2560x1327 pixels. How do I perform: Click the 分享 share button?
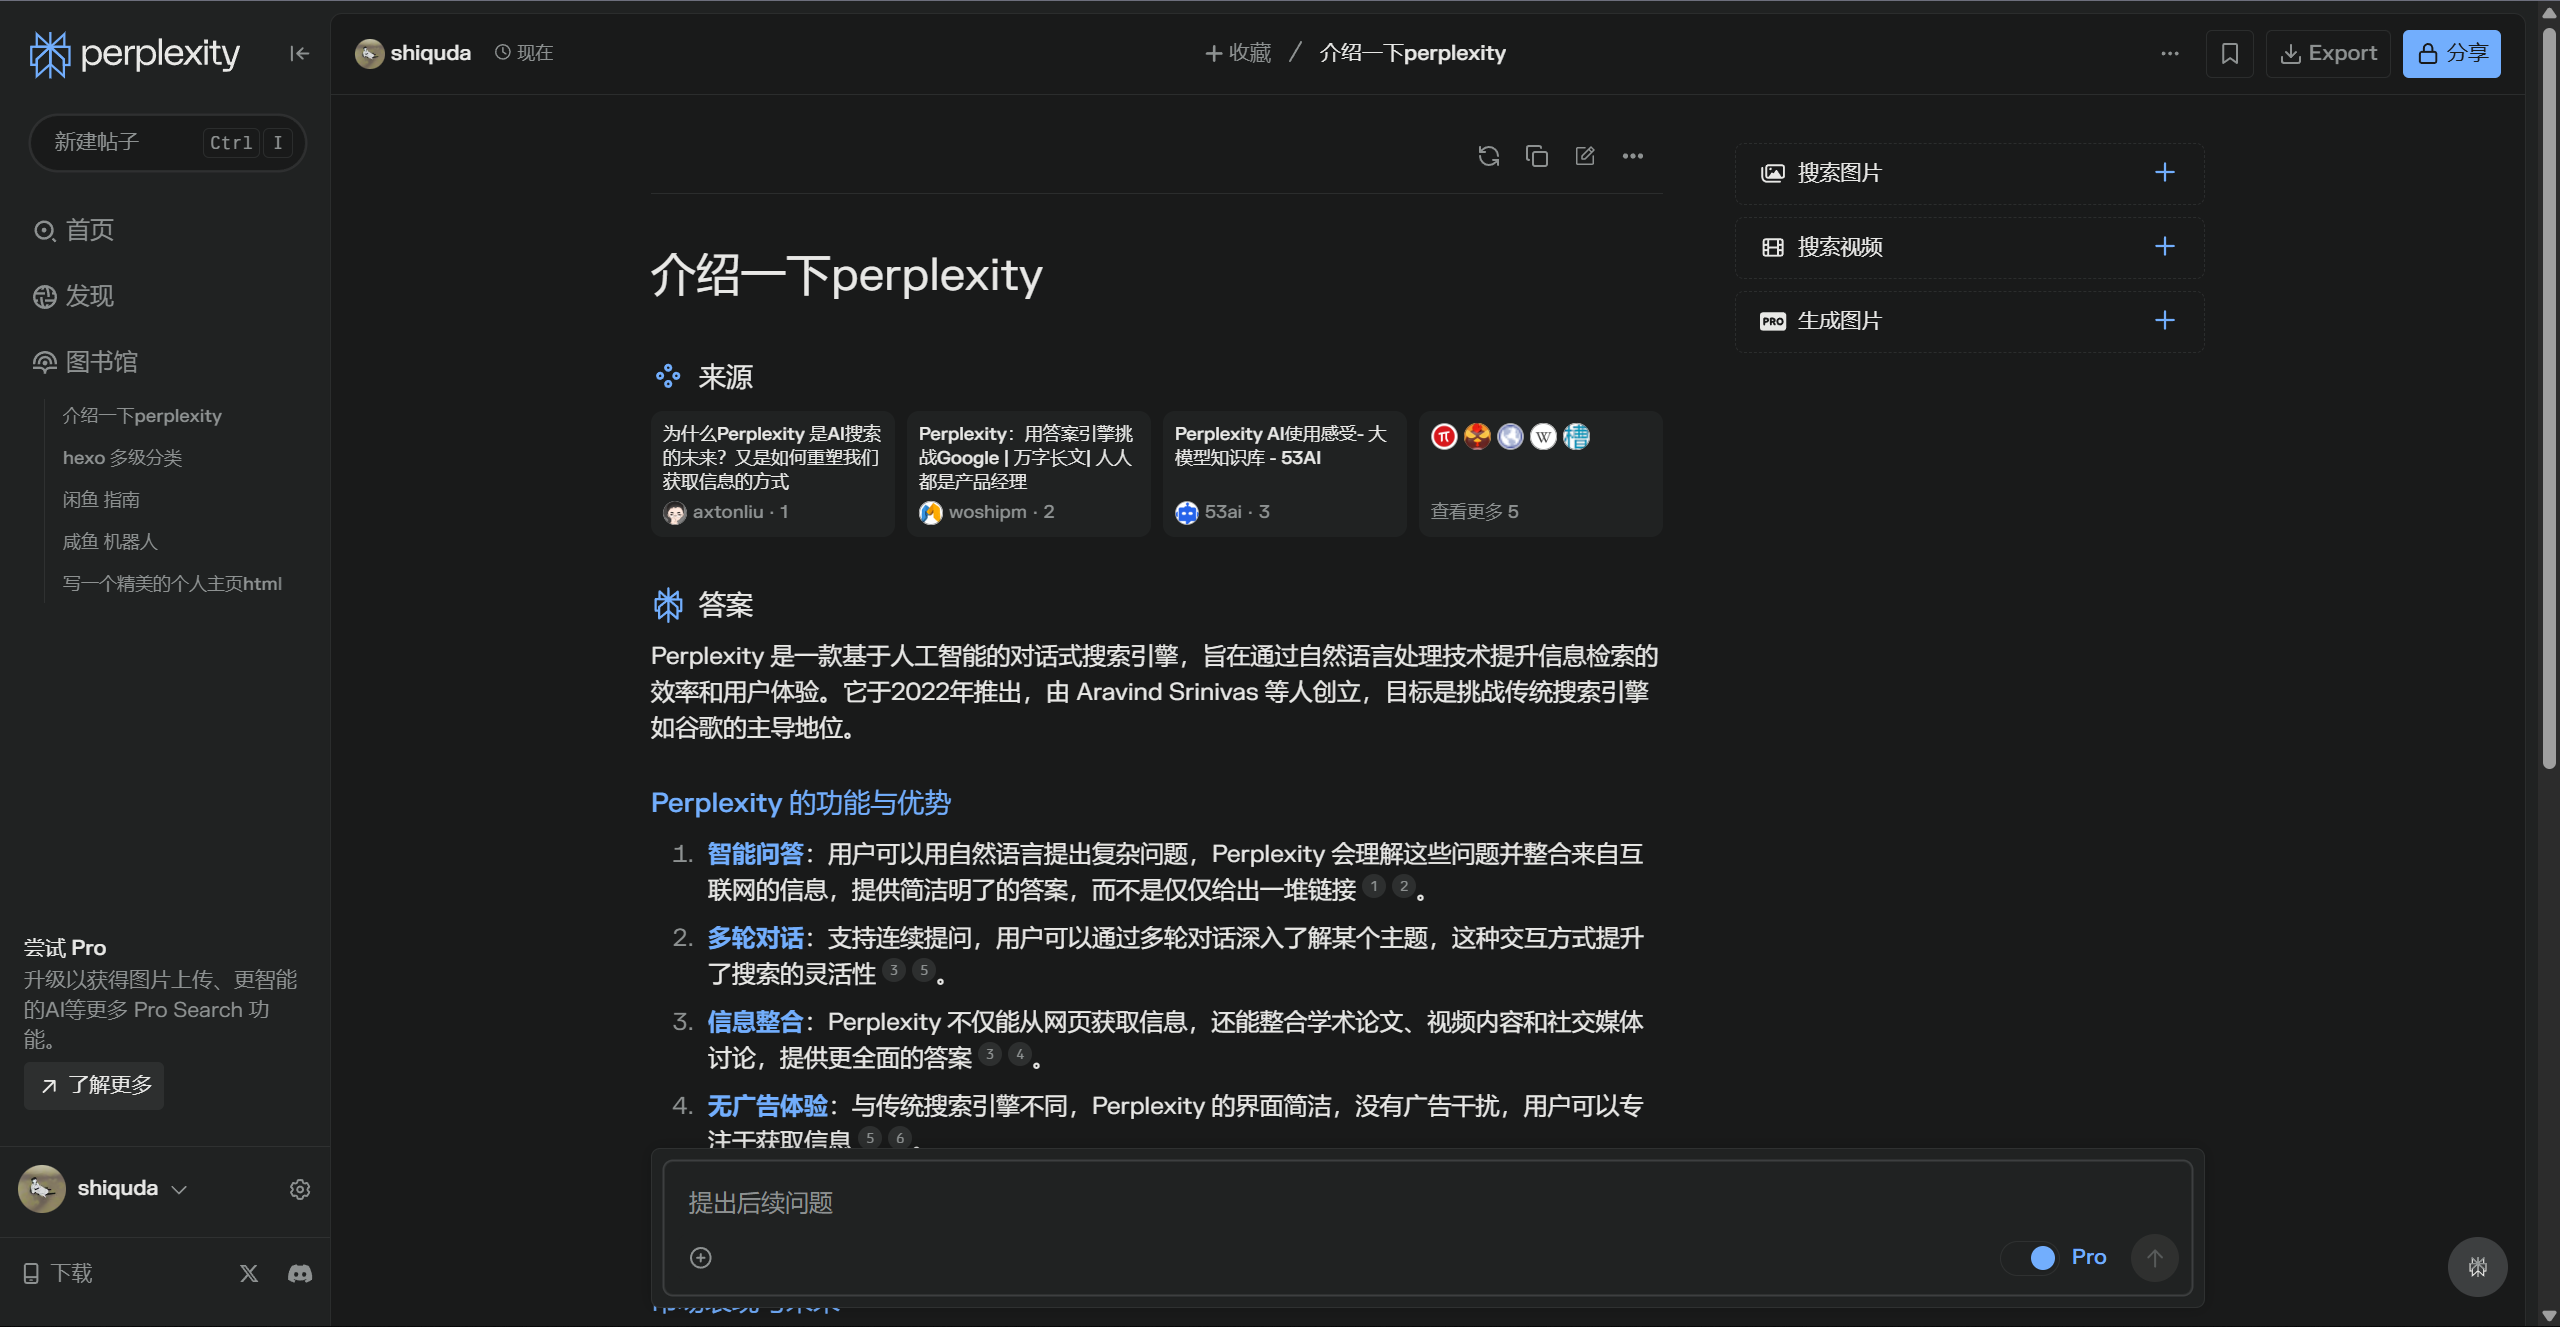(2451, 54)
